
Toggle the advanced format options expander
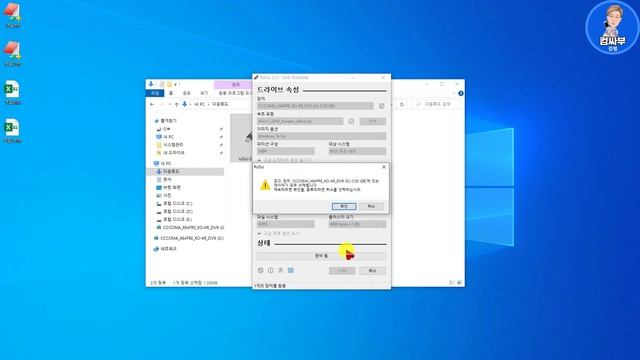pyautogui.click(x=278, y=233)
